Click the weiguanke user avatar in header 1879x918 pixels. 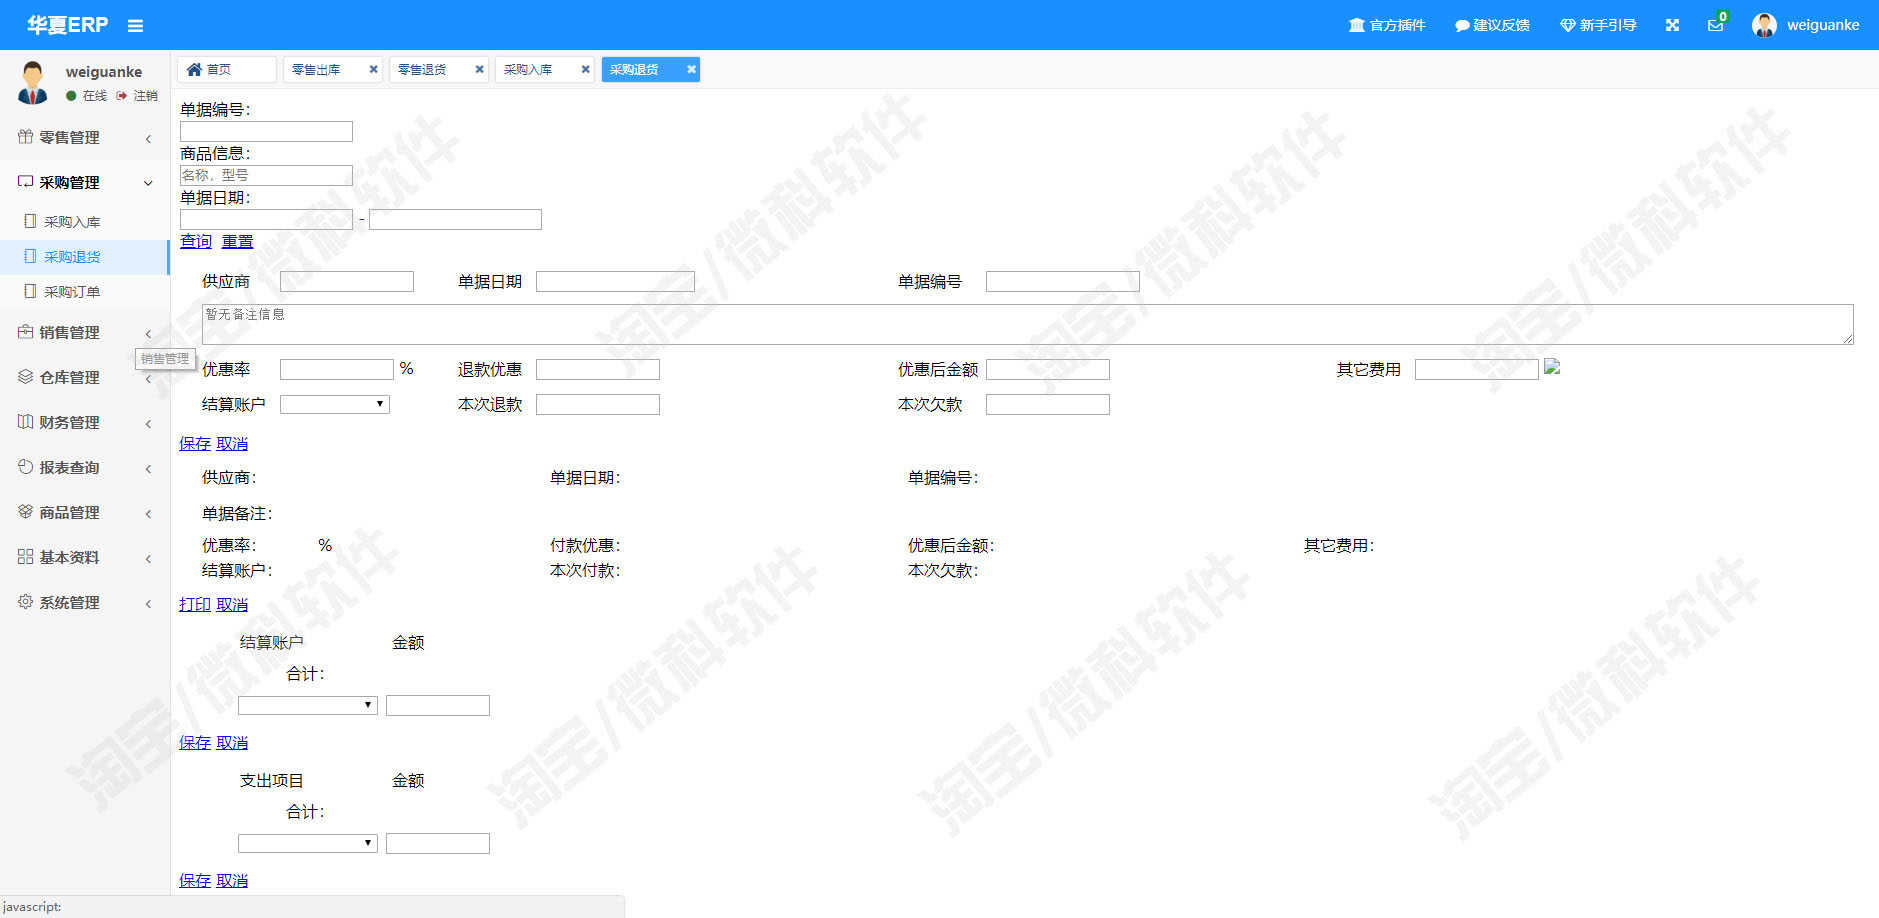[1764, 25]
